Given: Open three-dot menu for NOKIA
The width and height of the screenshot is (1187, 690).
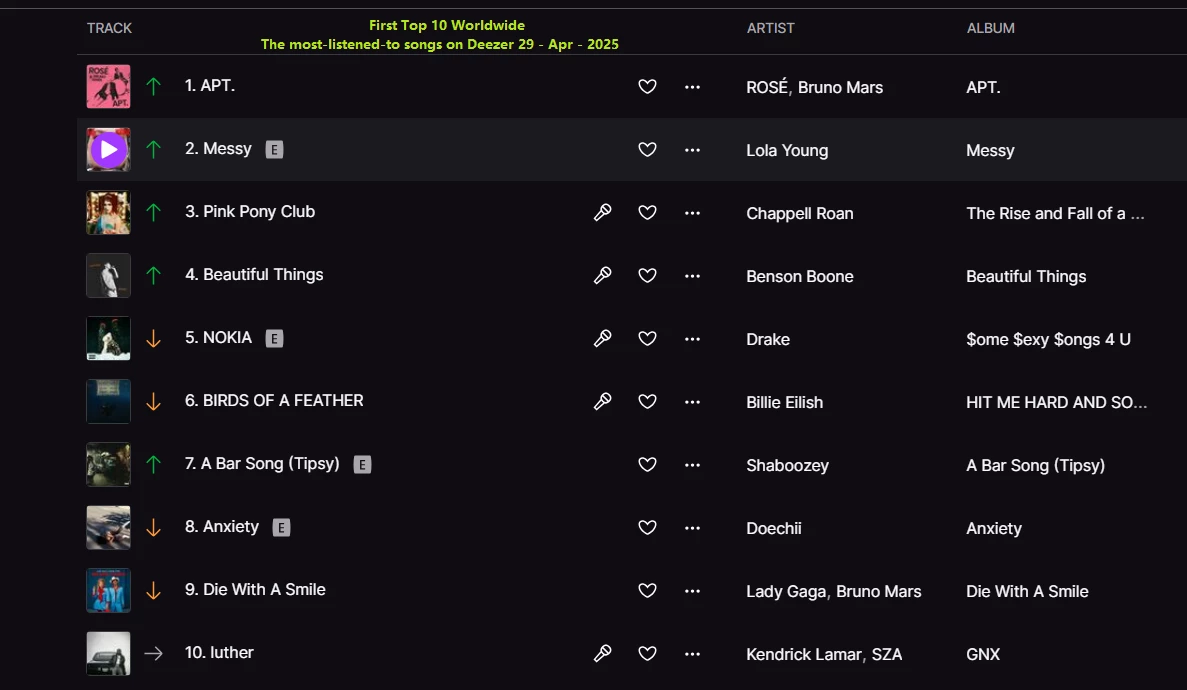Looking at the screenshot, I should coord(692,339).
